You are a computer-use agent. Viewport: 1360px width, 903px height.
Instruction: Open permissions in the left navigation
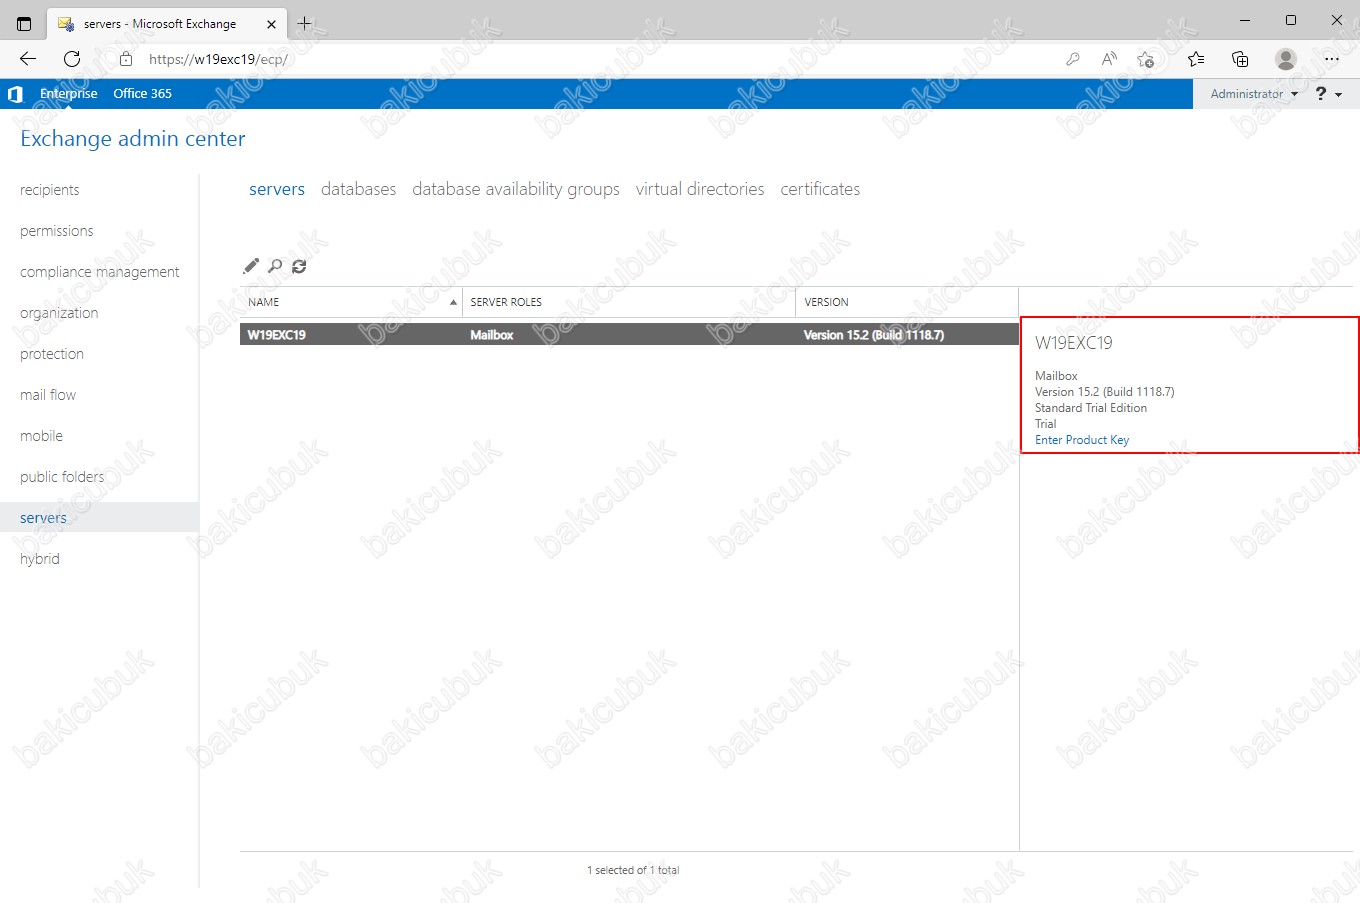click(x=57, y=231)
